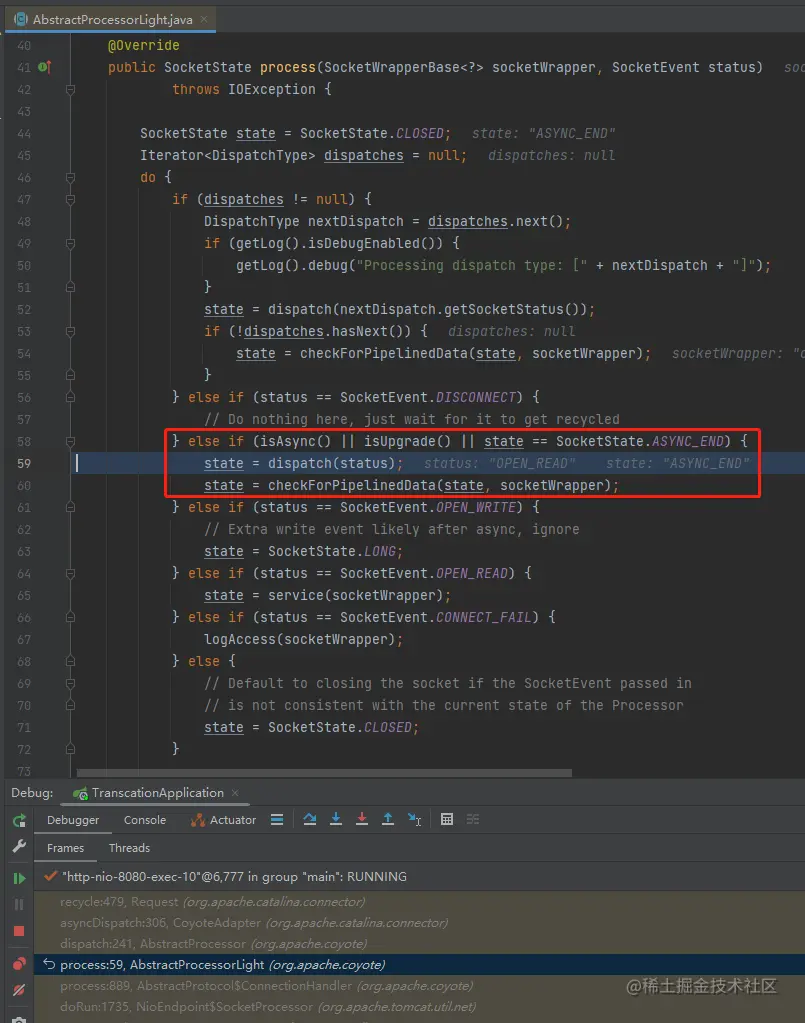Click the Step Out icon
This screenshot has width=805, height=1023.
388,819
